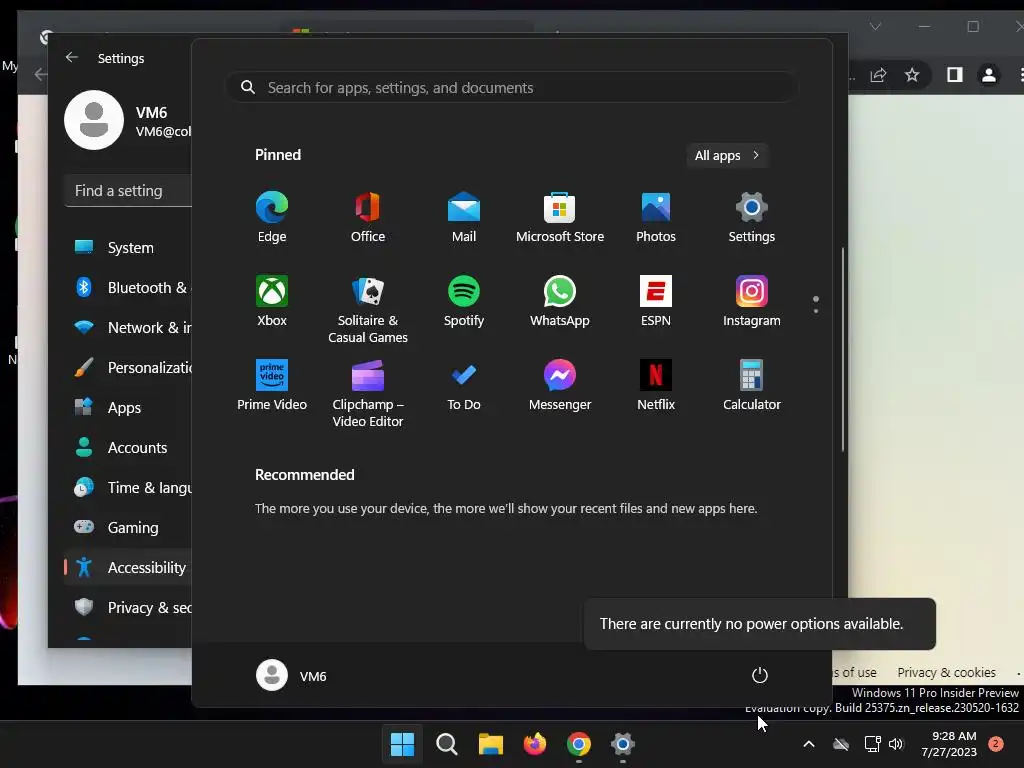
Task: Click the VM6 profile picture in Settings
Action: click(94, 120)
